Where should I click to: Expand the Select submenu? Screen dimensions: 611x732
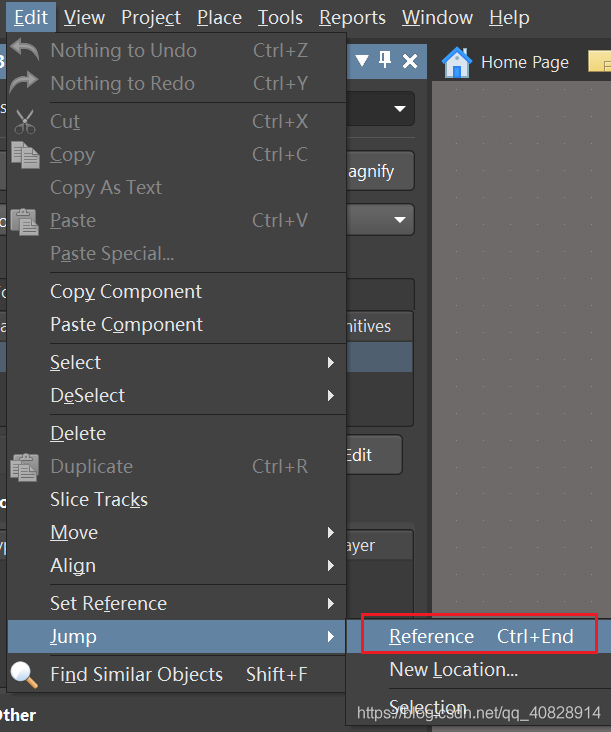pyautogui.click(x=176, y=363)
